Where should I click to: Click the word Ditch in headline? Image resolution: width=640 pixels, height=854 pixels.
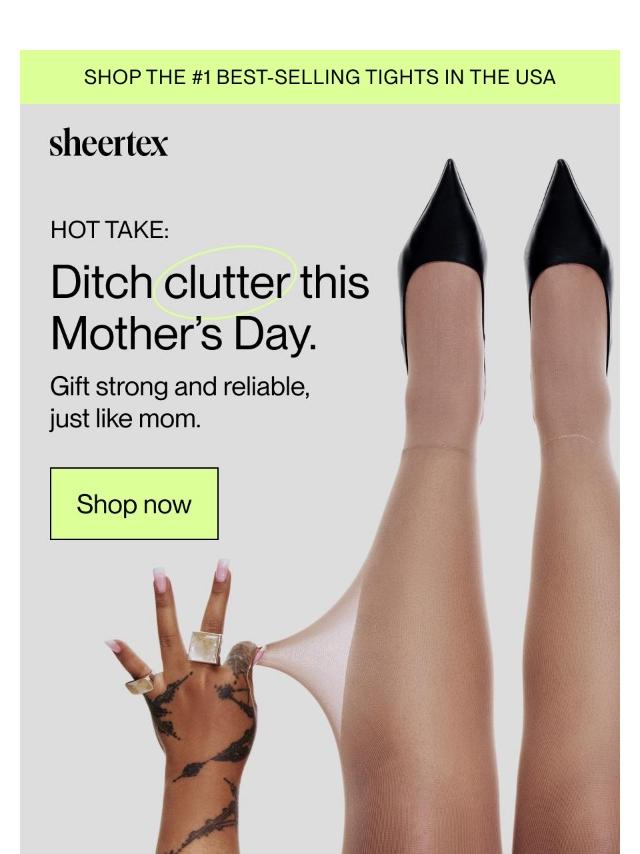pyautogui.click(x=101, y=282)
